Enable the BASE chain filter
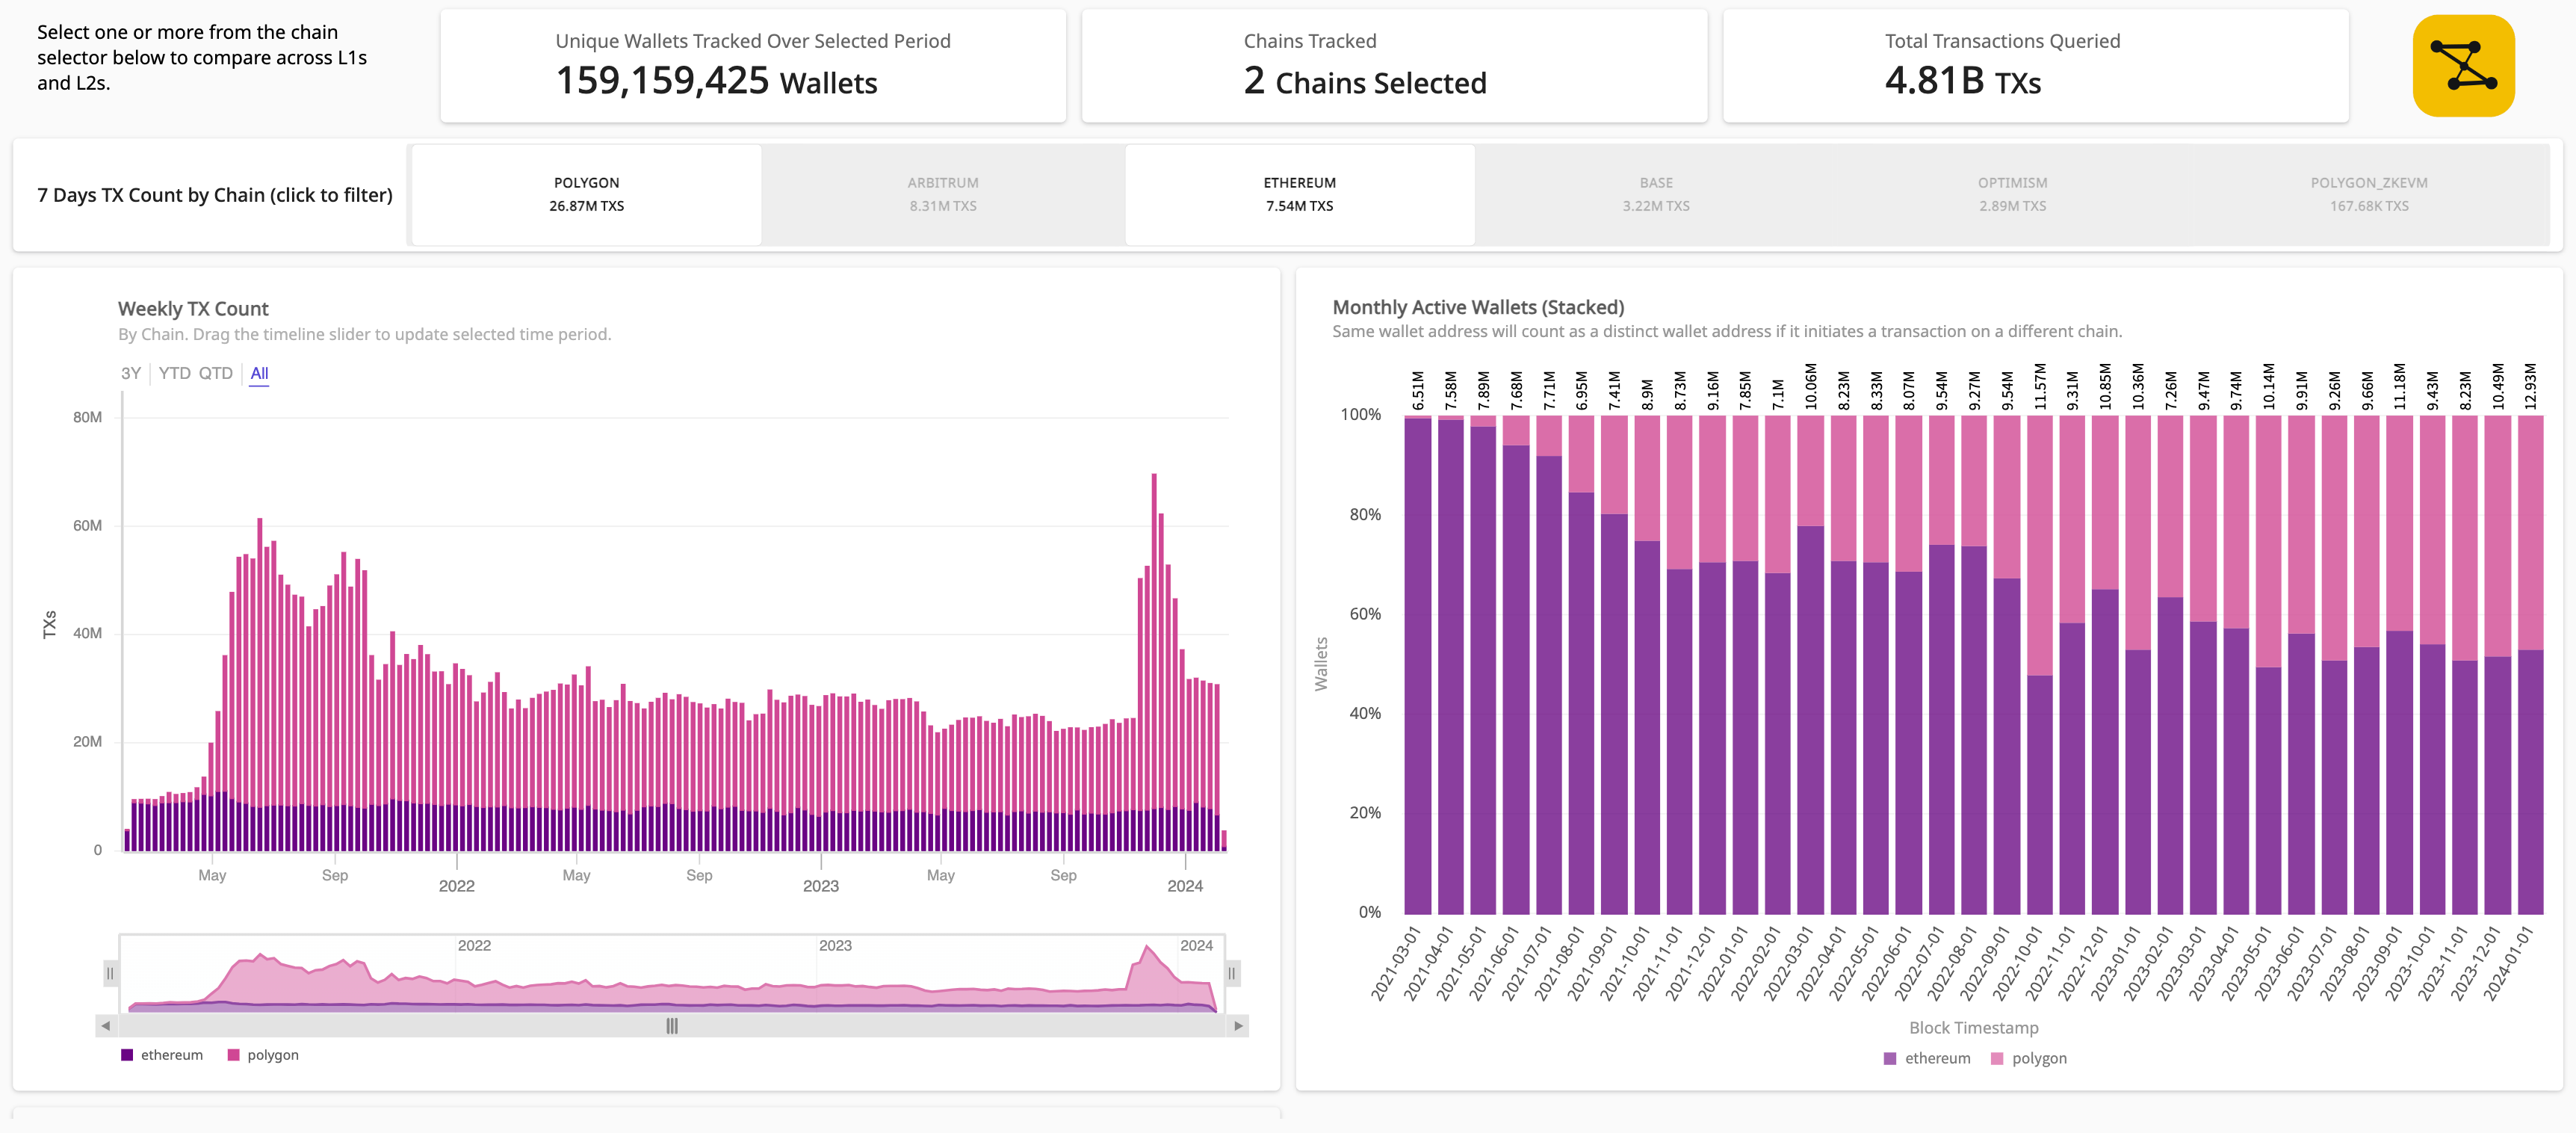The image size is (2576, 1133). pos(1655,195)
